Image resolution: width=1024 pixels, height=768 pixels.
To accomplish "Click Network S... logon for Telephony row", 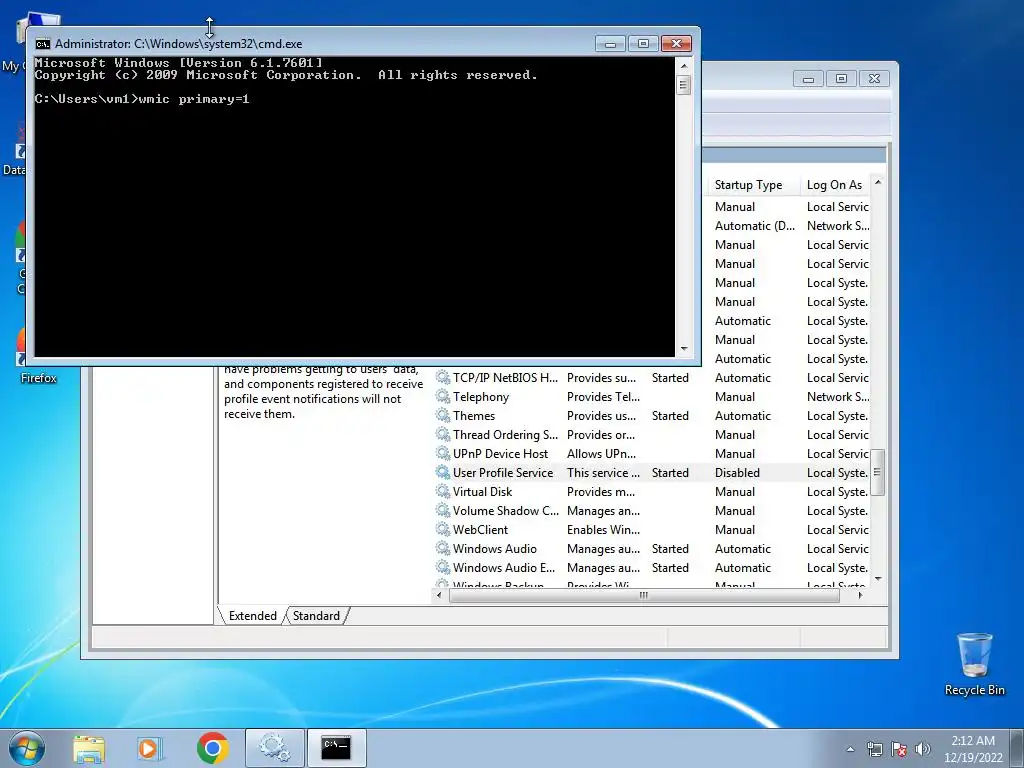I will coord(838,396).
